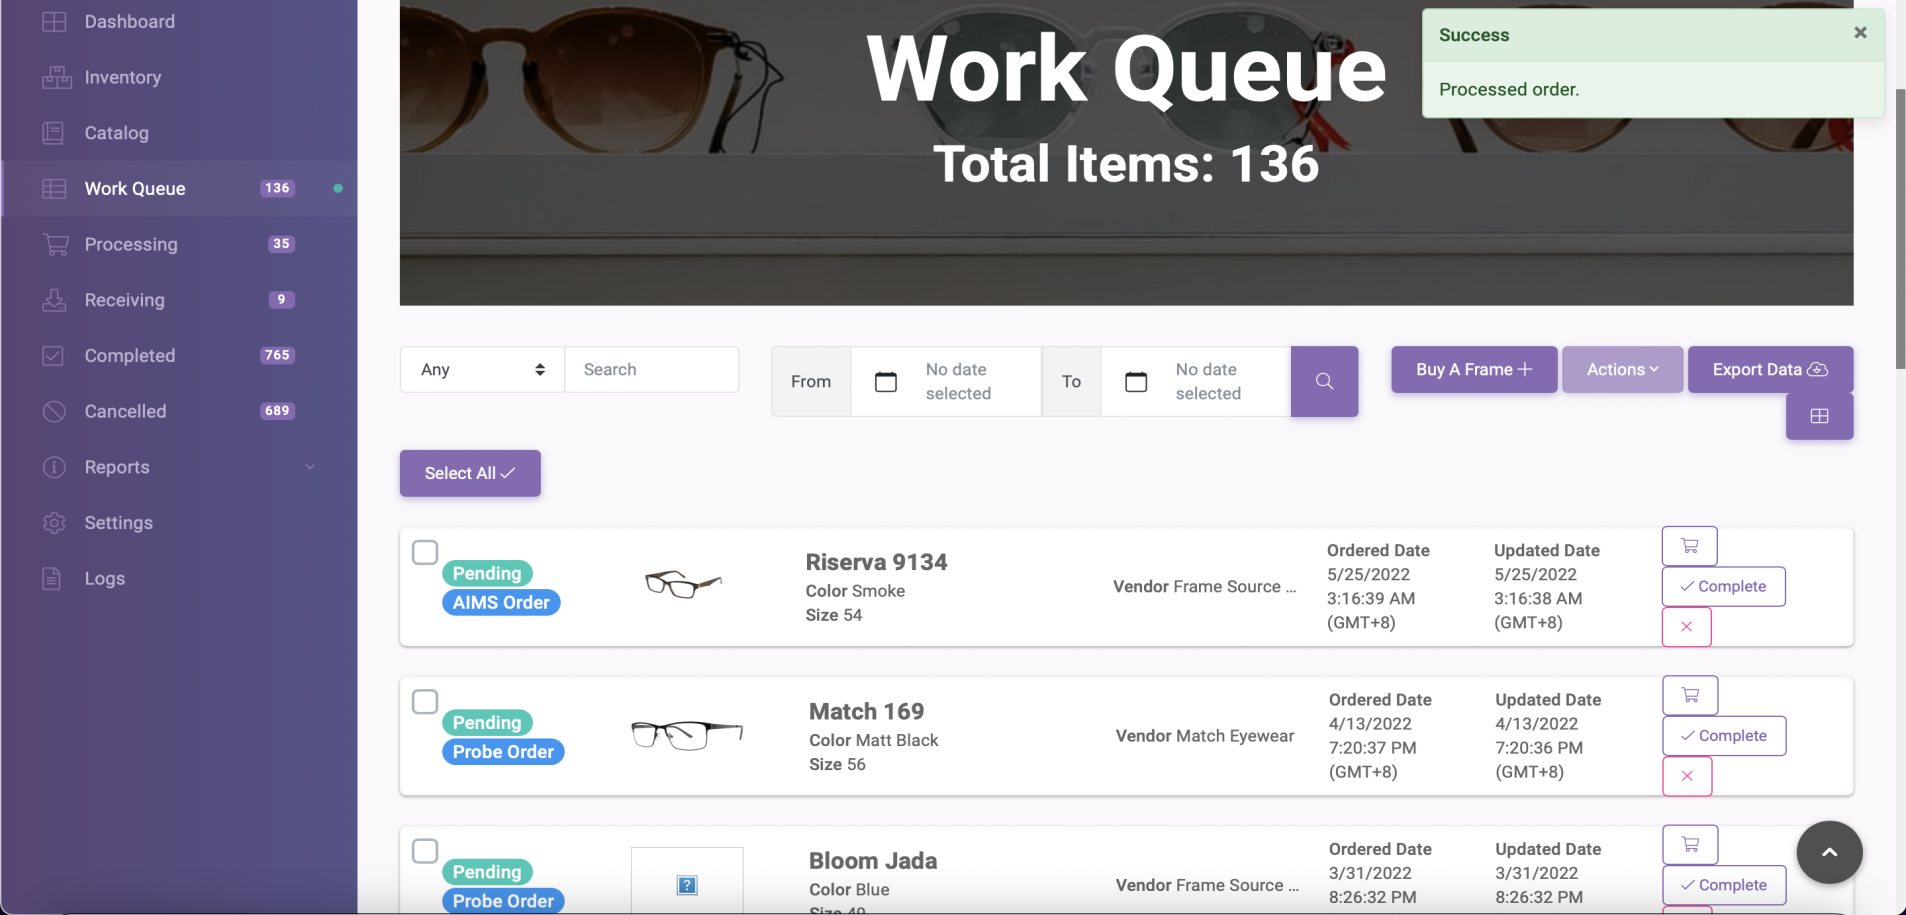This screenshot has height=915, width=1906.
Task: Click the Vendor Match Eyewear text
Action: tap(1205, 735)
